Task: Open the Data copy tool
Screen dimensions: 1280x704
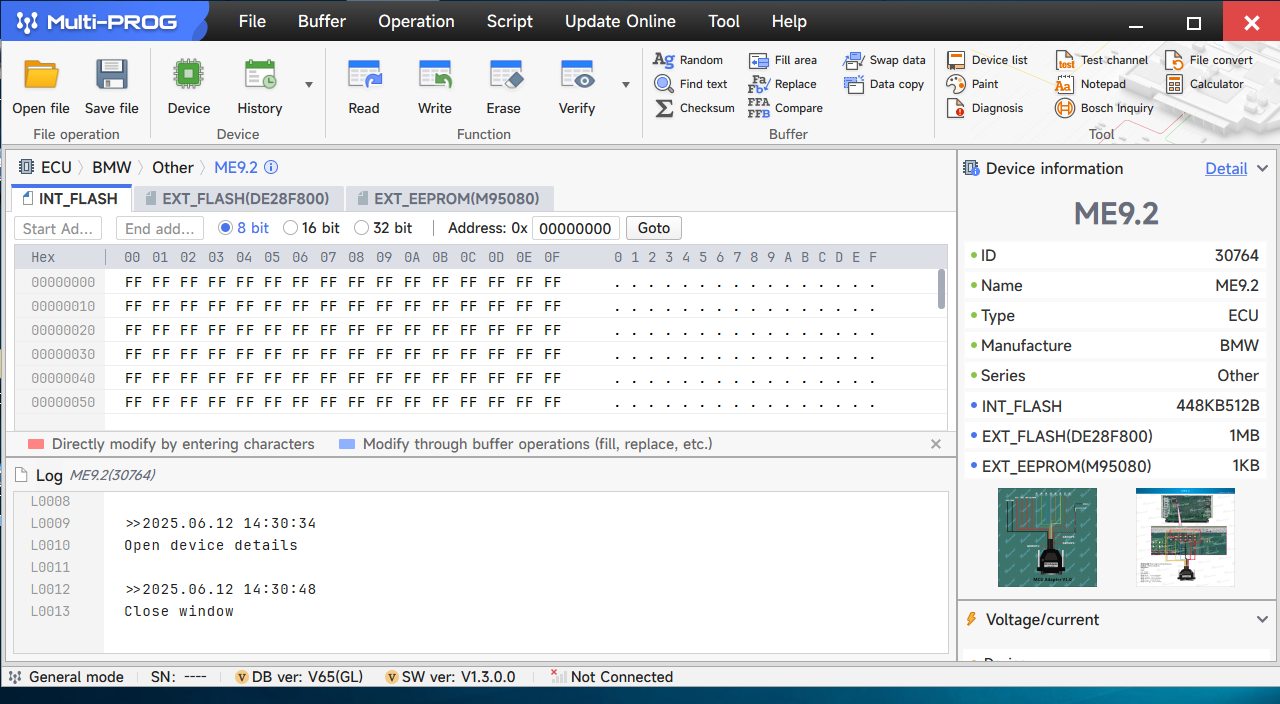Action: 883,84
